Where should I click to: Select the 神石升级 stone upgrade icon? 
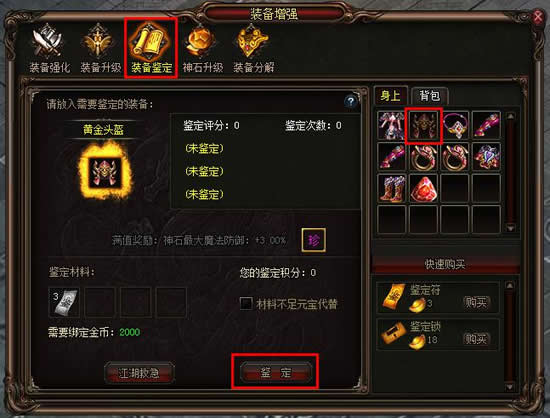(202, 48)
